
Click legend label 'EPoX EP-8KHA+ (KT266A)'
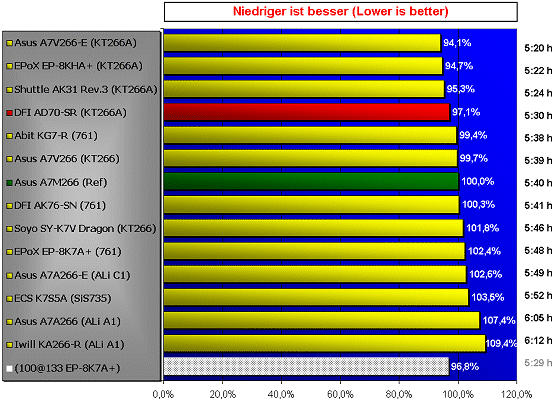click(x=78, y=66)
